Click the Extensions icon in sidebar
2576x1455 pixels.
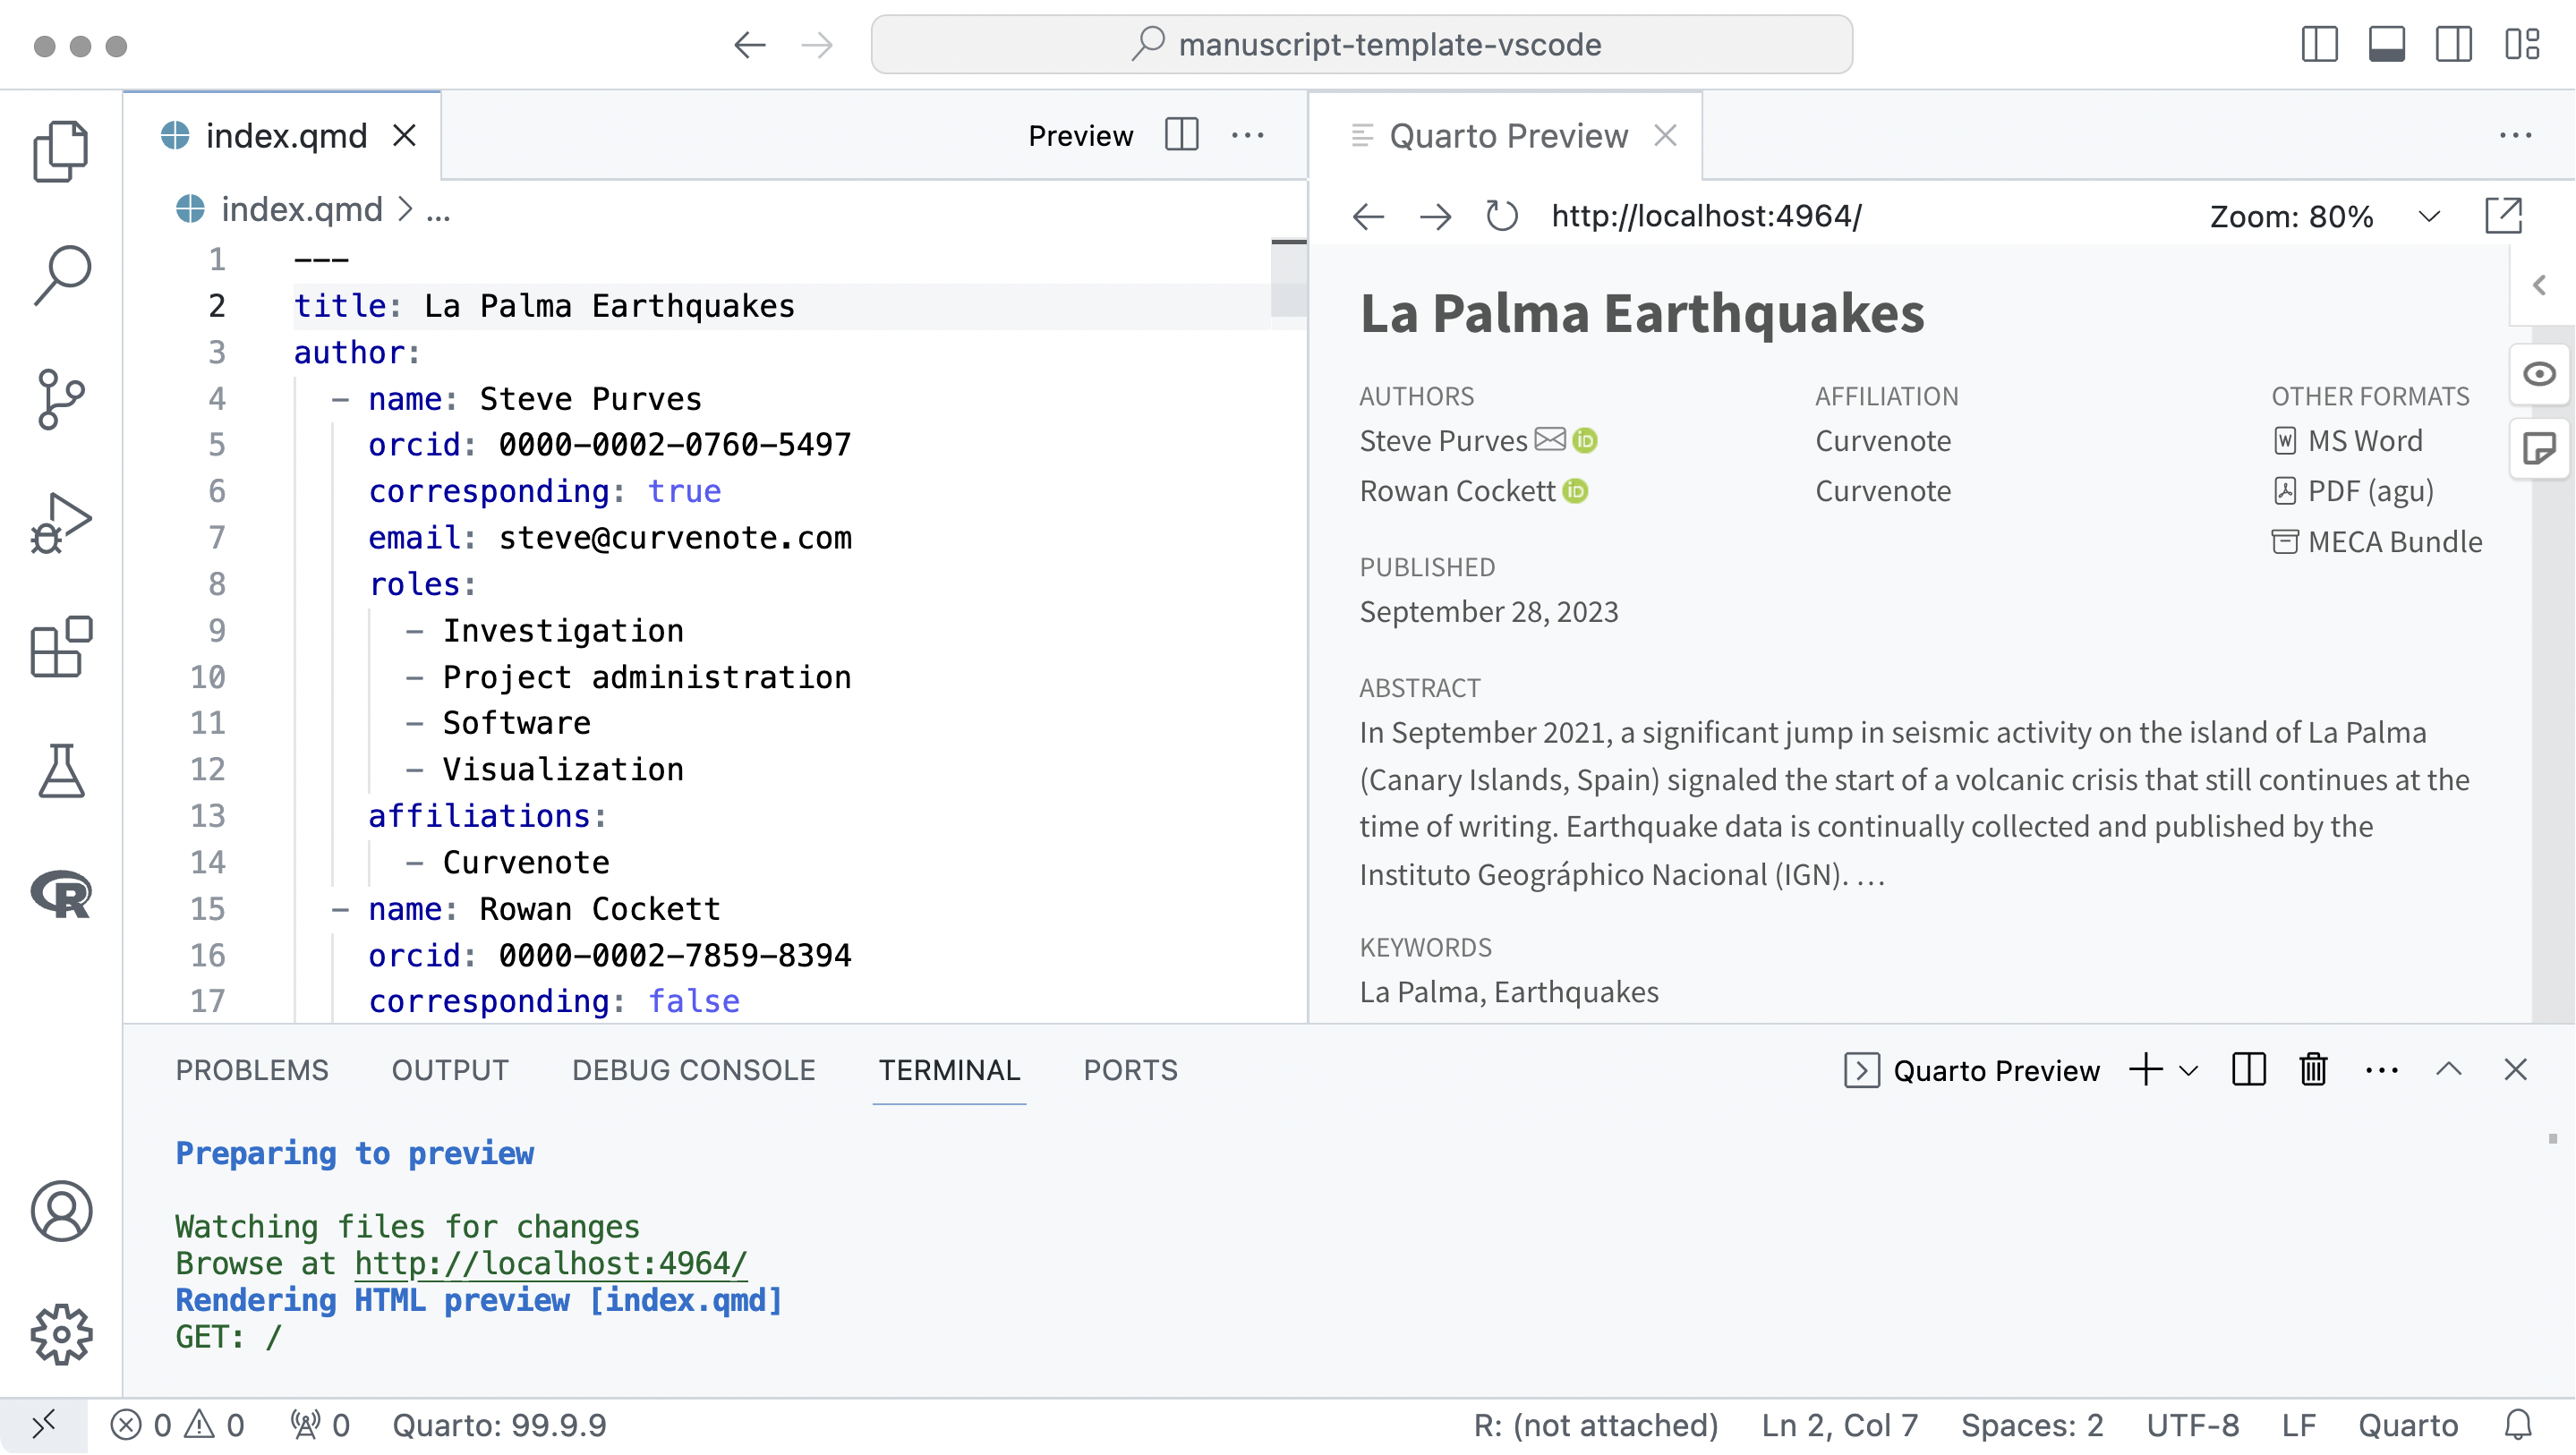(x=62, y=647)
